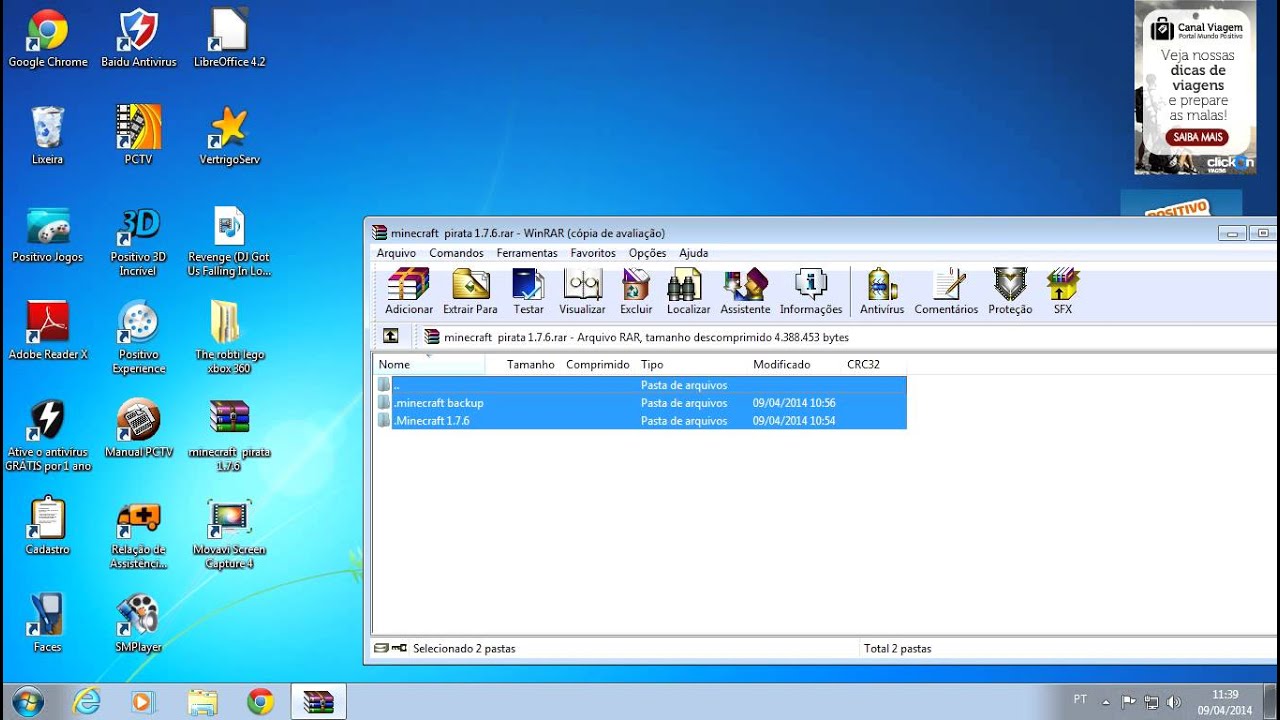Open the Ferramentas menu
1280x720 pixels.
(527, 253)
